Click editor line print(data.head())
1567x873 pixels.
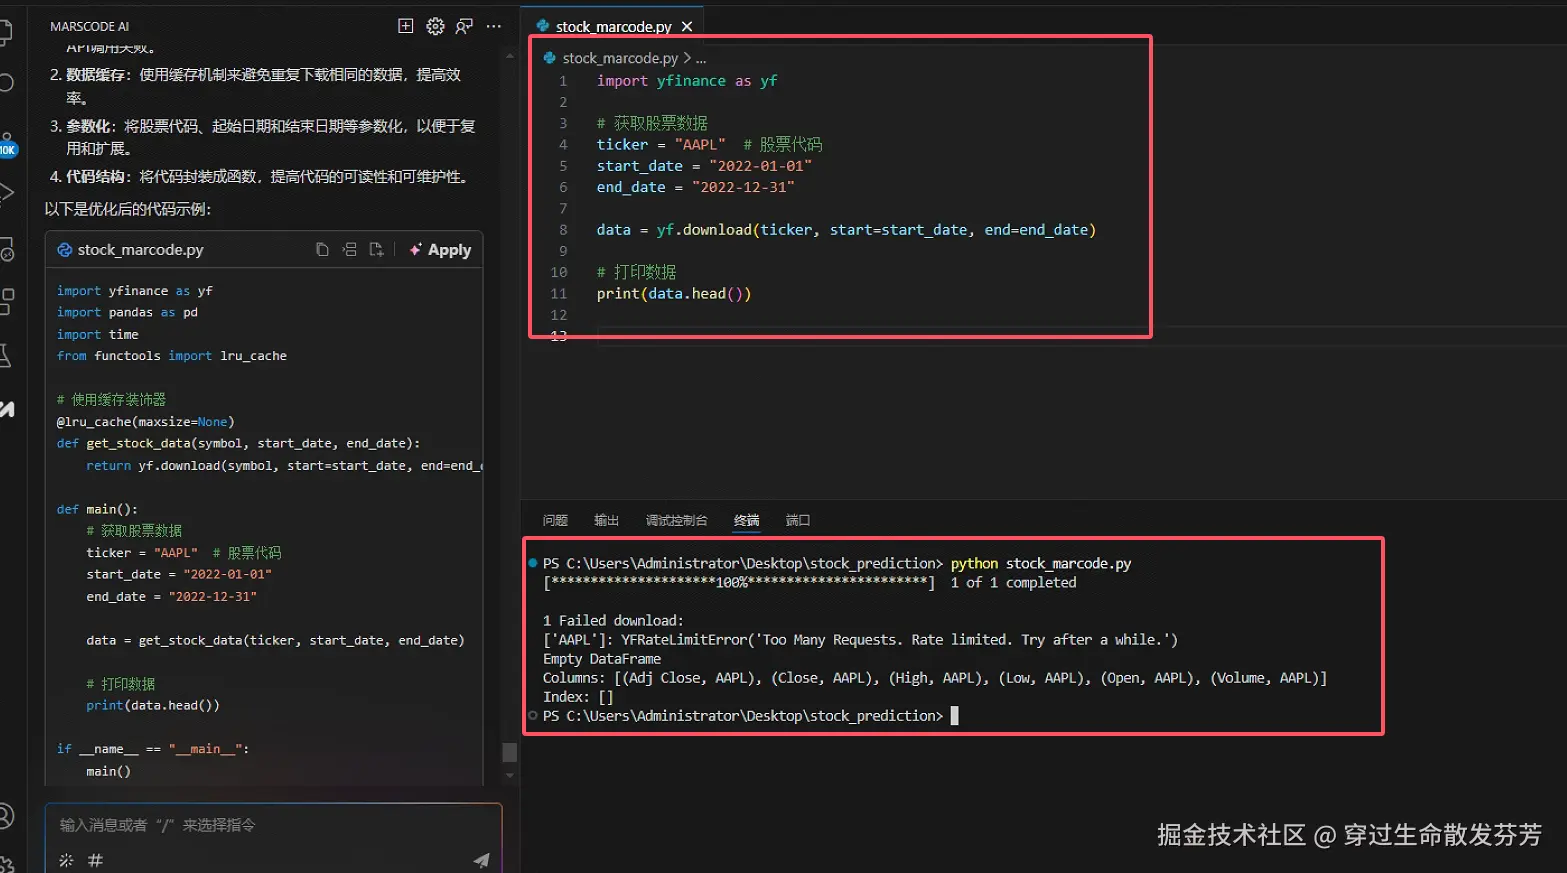(673, 294)
